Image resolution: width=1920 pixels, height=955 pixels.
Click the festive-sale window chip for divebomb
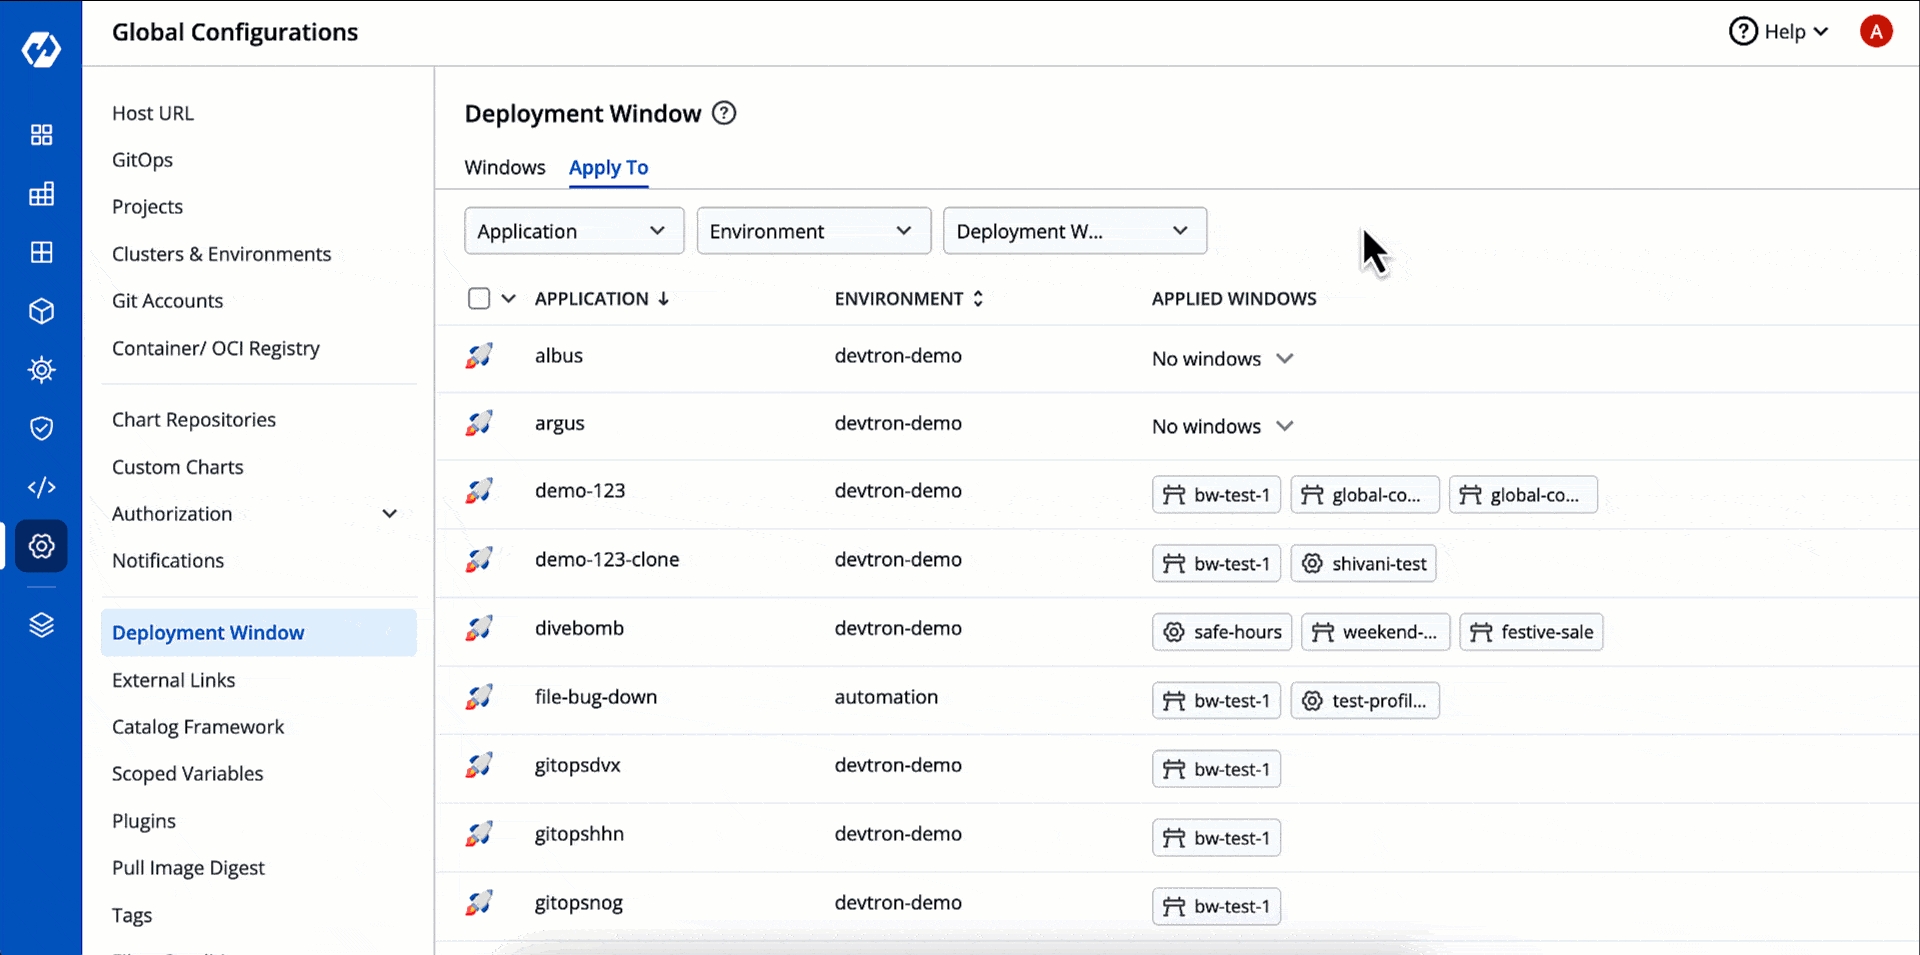pos(1531,632)
